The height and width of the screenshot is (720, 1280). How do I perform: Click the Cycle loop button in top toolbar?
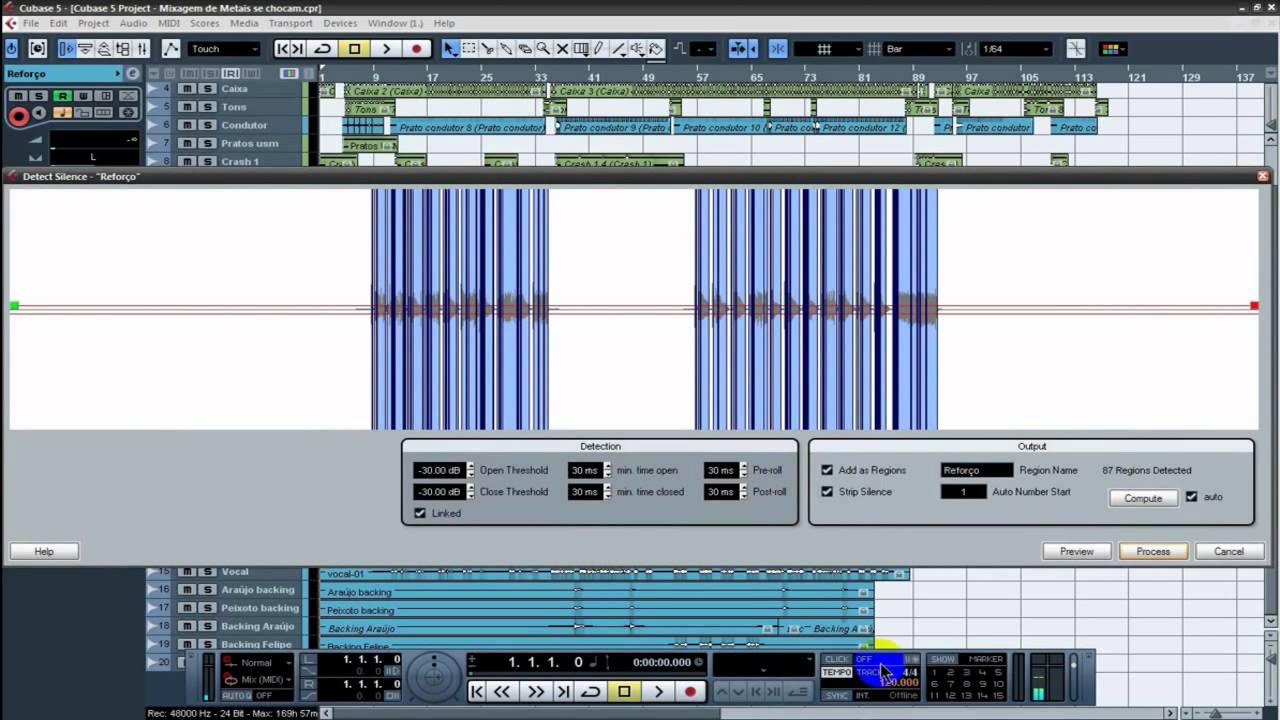click(322, 48)
